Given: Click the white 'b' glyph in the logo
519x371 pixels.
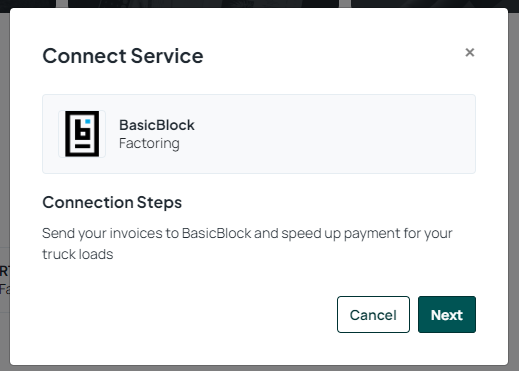Looking at the screenshot, I should coord(83,129).
